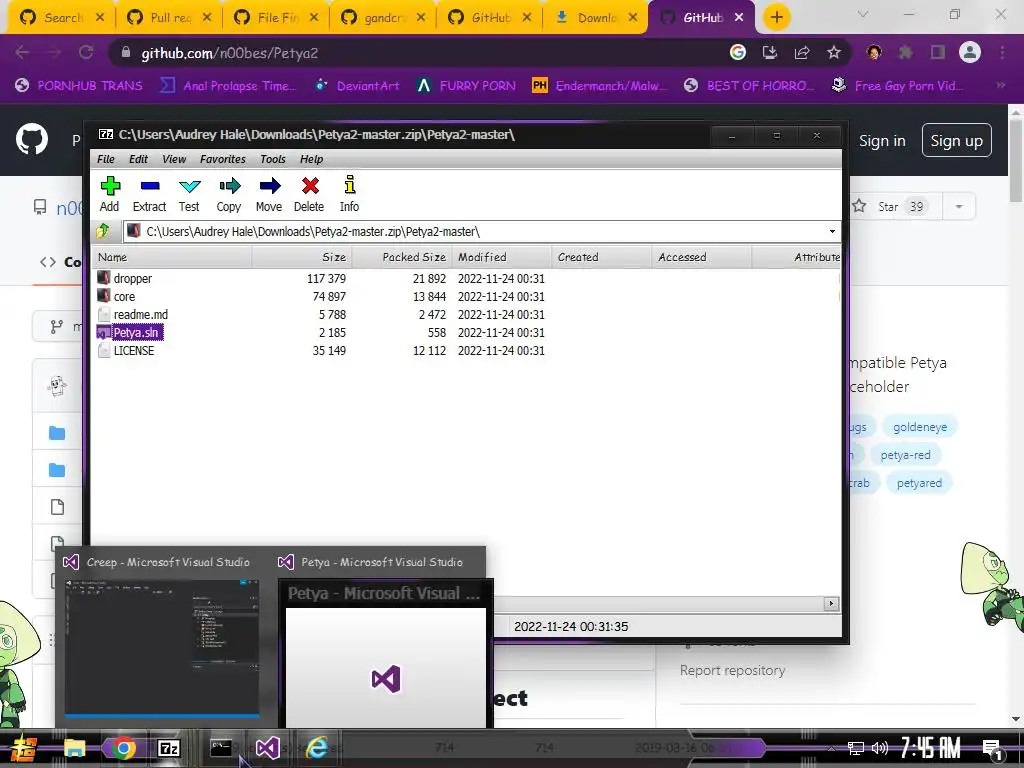Screen dimensions: 1024x768
Task: Click the Windows Start button
Action: coord(24,749)
